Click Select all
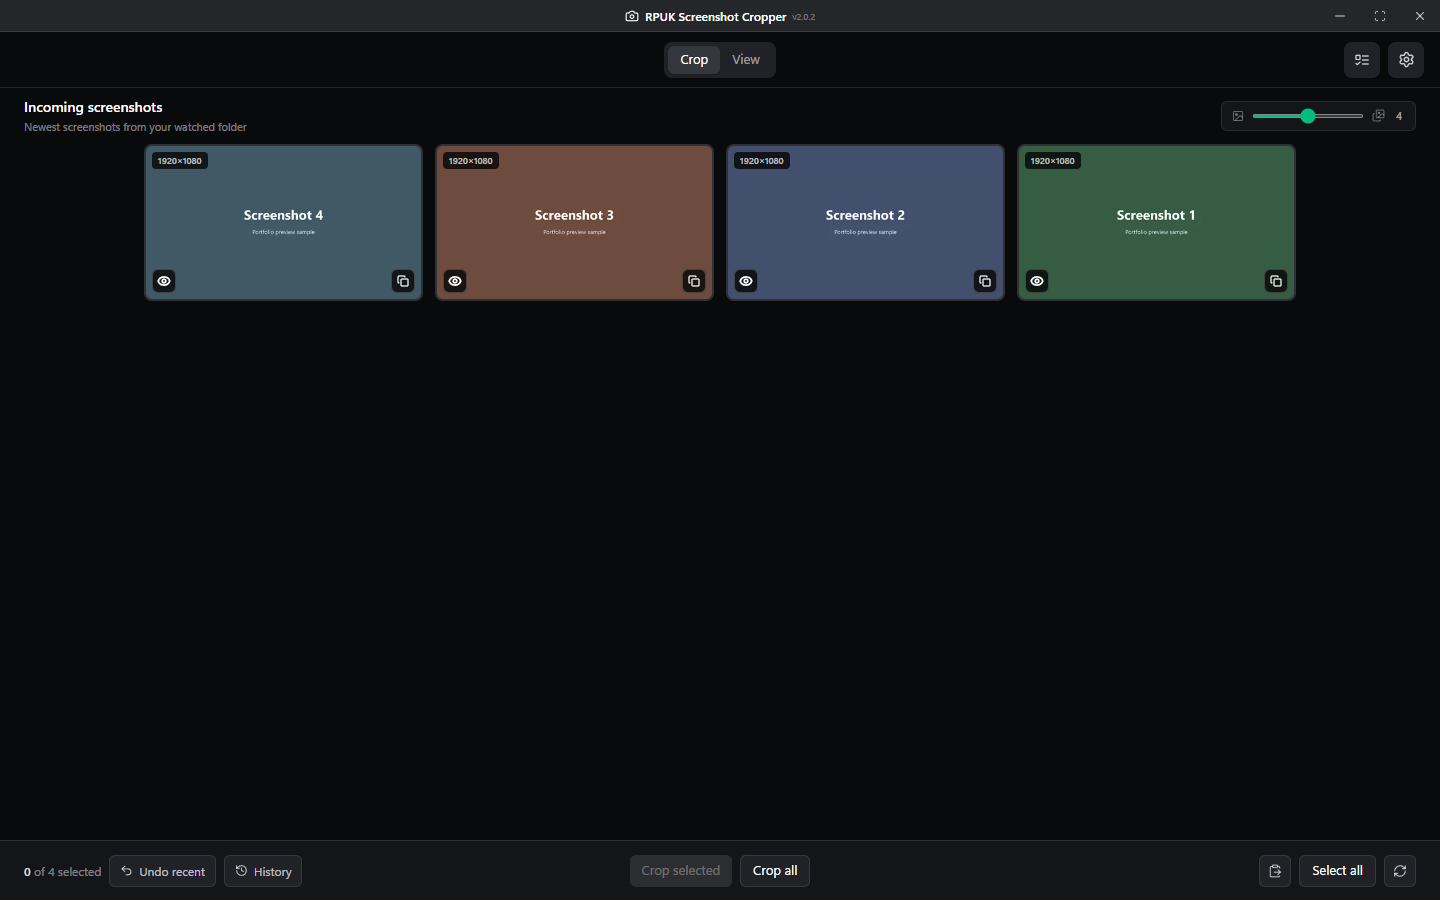Screen dimensions: 1440x900 1337,871
